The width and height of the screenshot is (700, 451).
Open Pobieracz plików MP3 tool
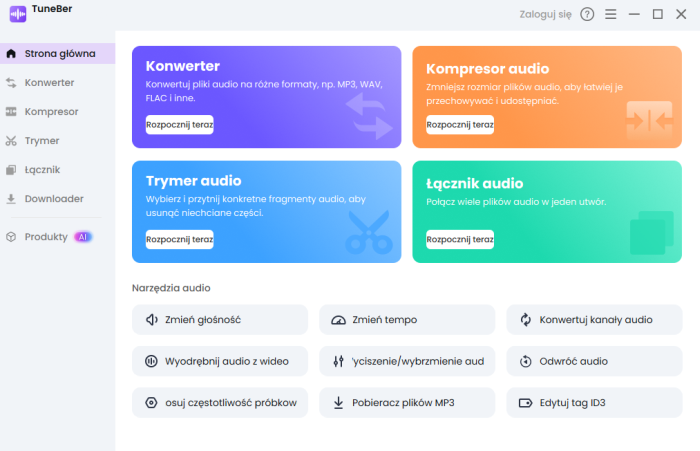[407, 403]
